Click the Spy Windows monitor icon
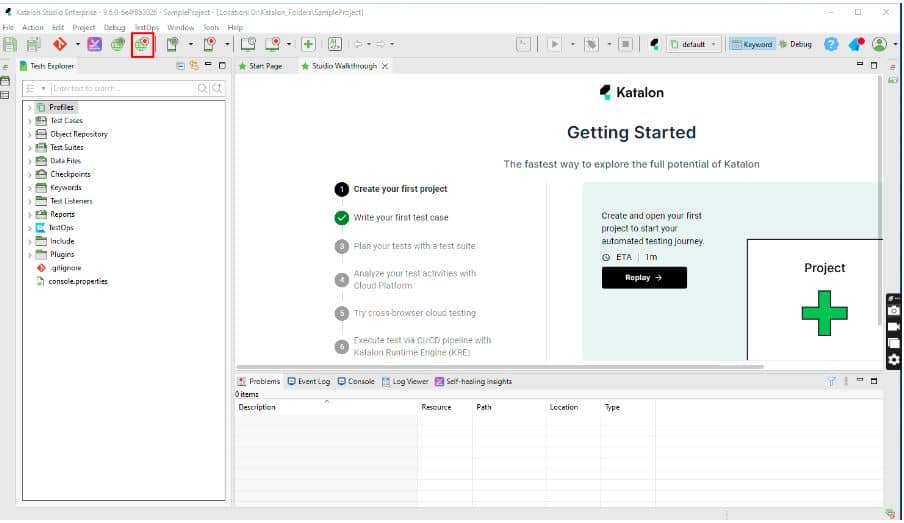 248,44
